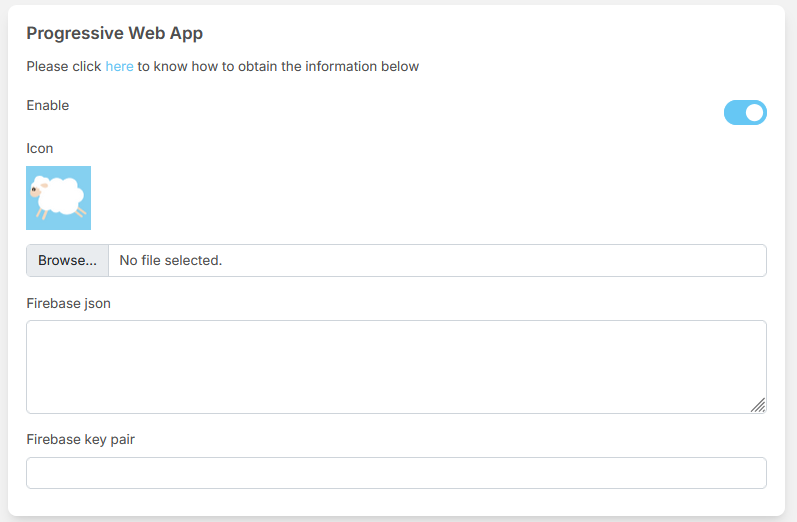Click the "Enable" label text
797x522 pixels.
(x=47, y=105)
